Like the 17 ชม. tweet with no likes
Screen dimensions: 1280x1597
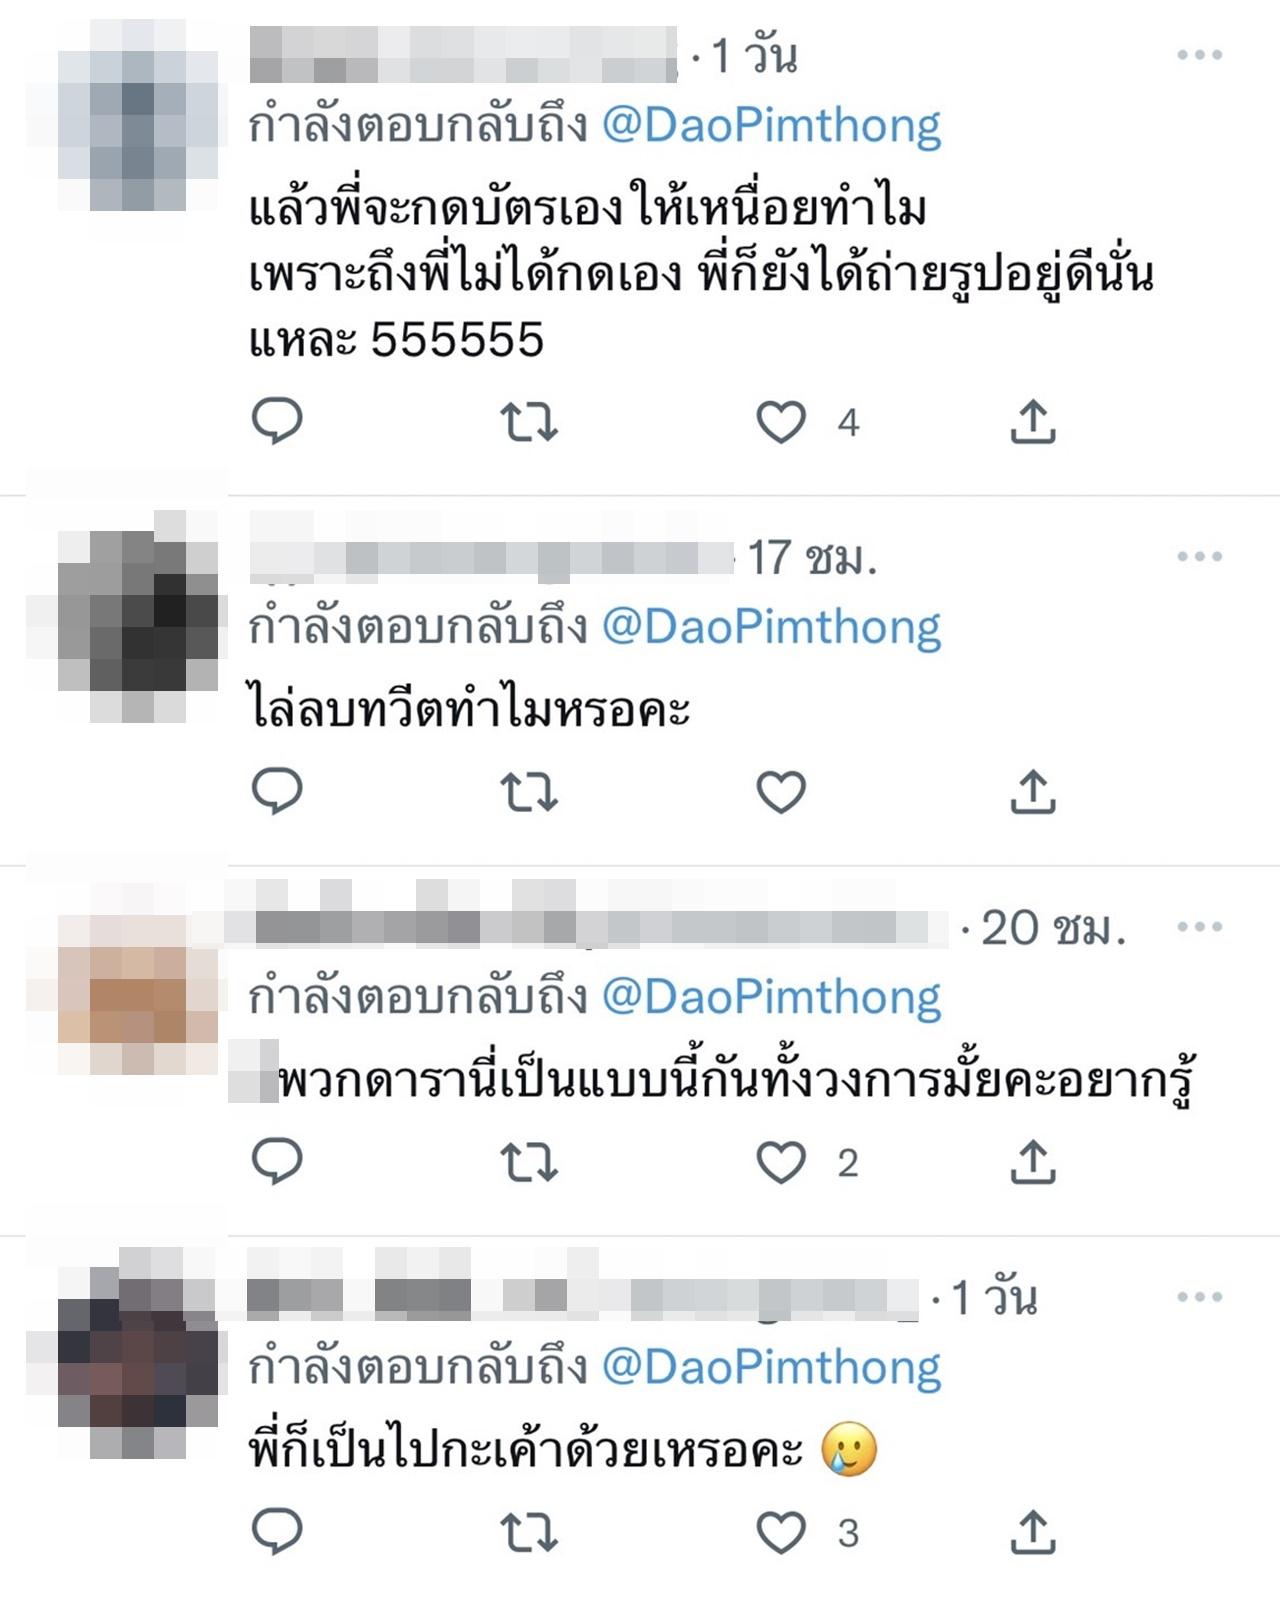[x=781, y=793]
